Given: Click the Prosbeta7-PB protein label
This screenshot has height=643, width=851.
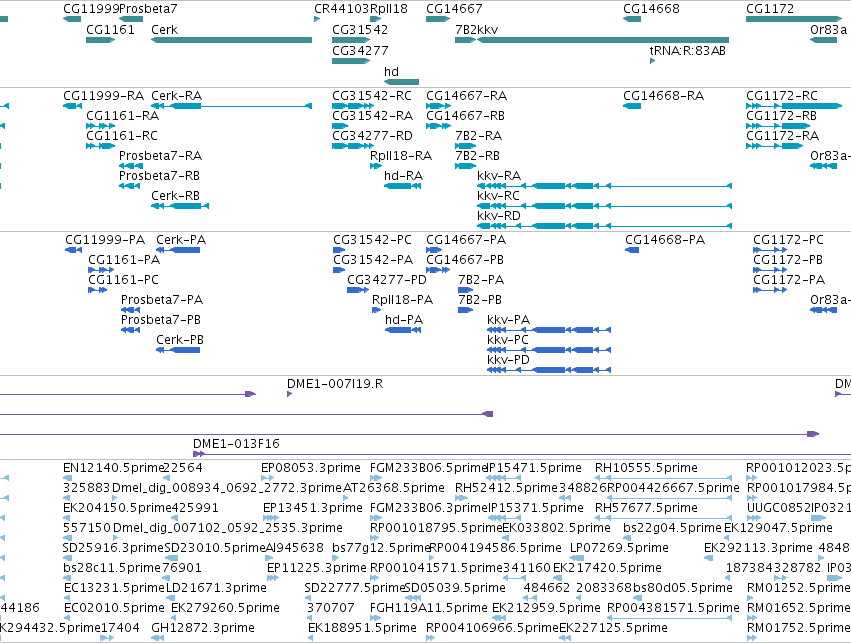Looking at the screenshot, I should [161, 320].
